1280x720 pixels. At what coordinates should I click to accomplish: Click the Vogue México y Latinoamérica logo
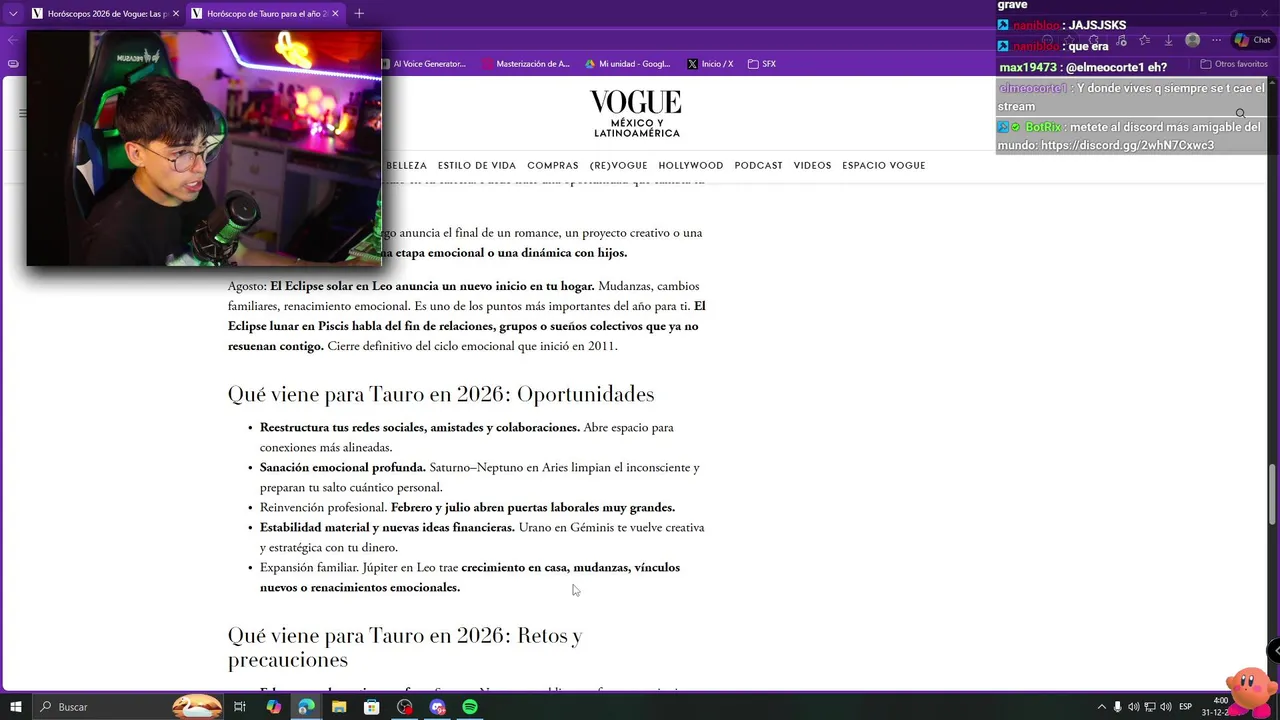pyautogui.click(x=636, y=114)
